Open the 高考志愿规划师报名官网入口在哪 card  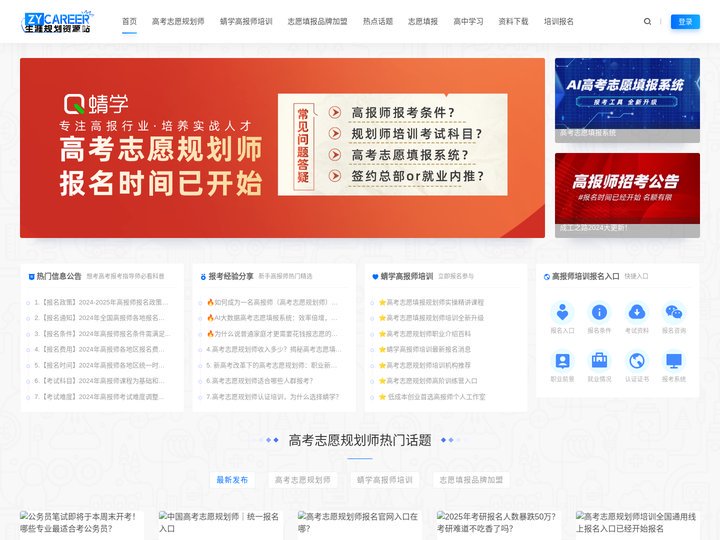[360, 523]
